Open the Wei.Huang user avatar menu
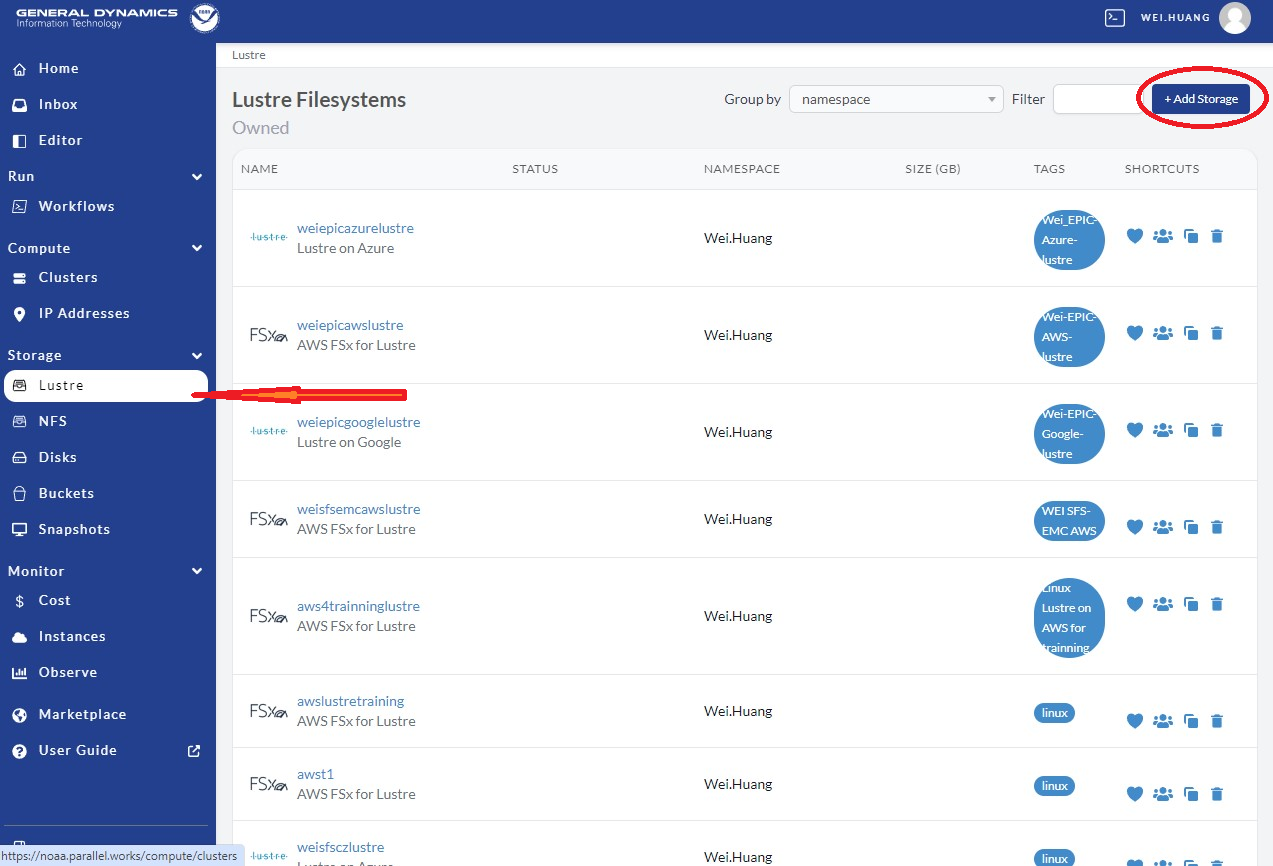1273x866 pixels. tap(1235, 18)
